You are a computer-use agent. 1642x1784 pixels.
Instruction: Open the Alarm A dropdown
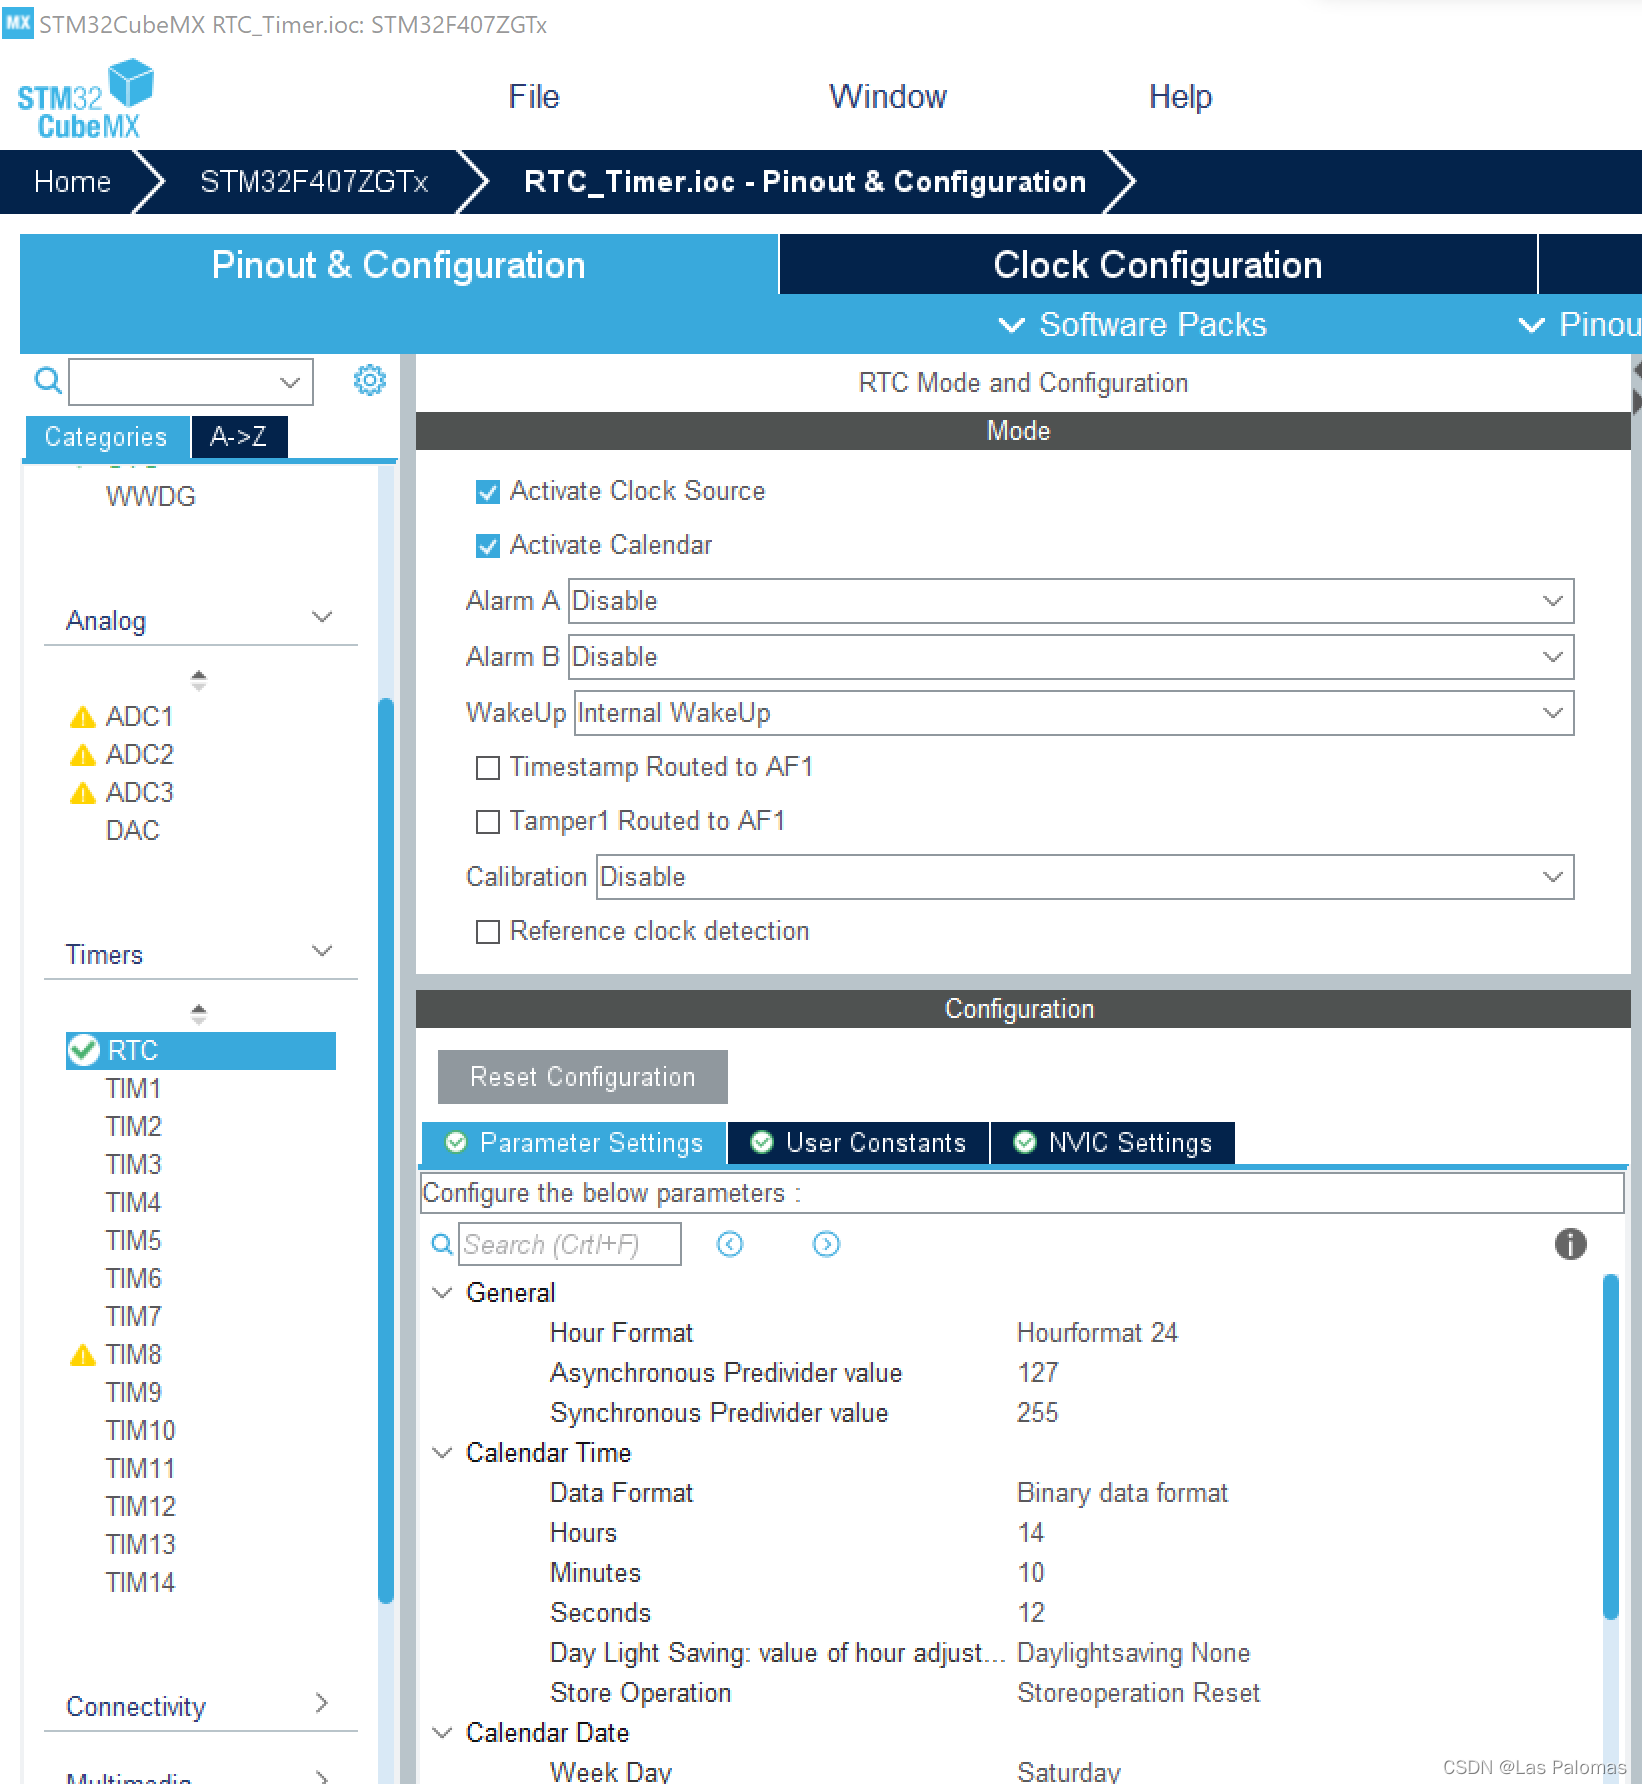pos(1071,601)
